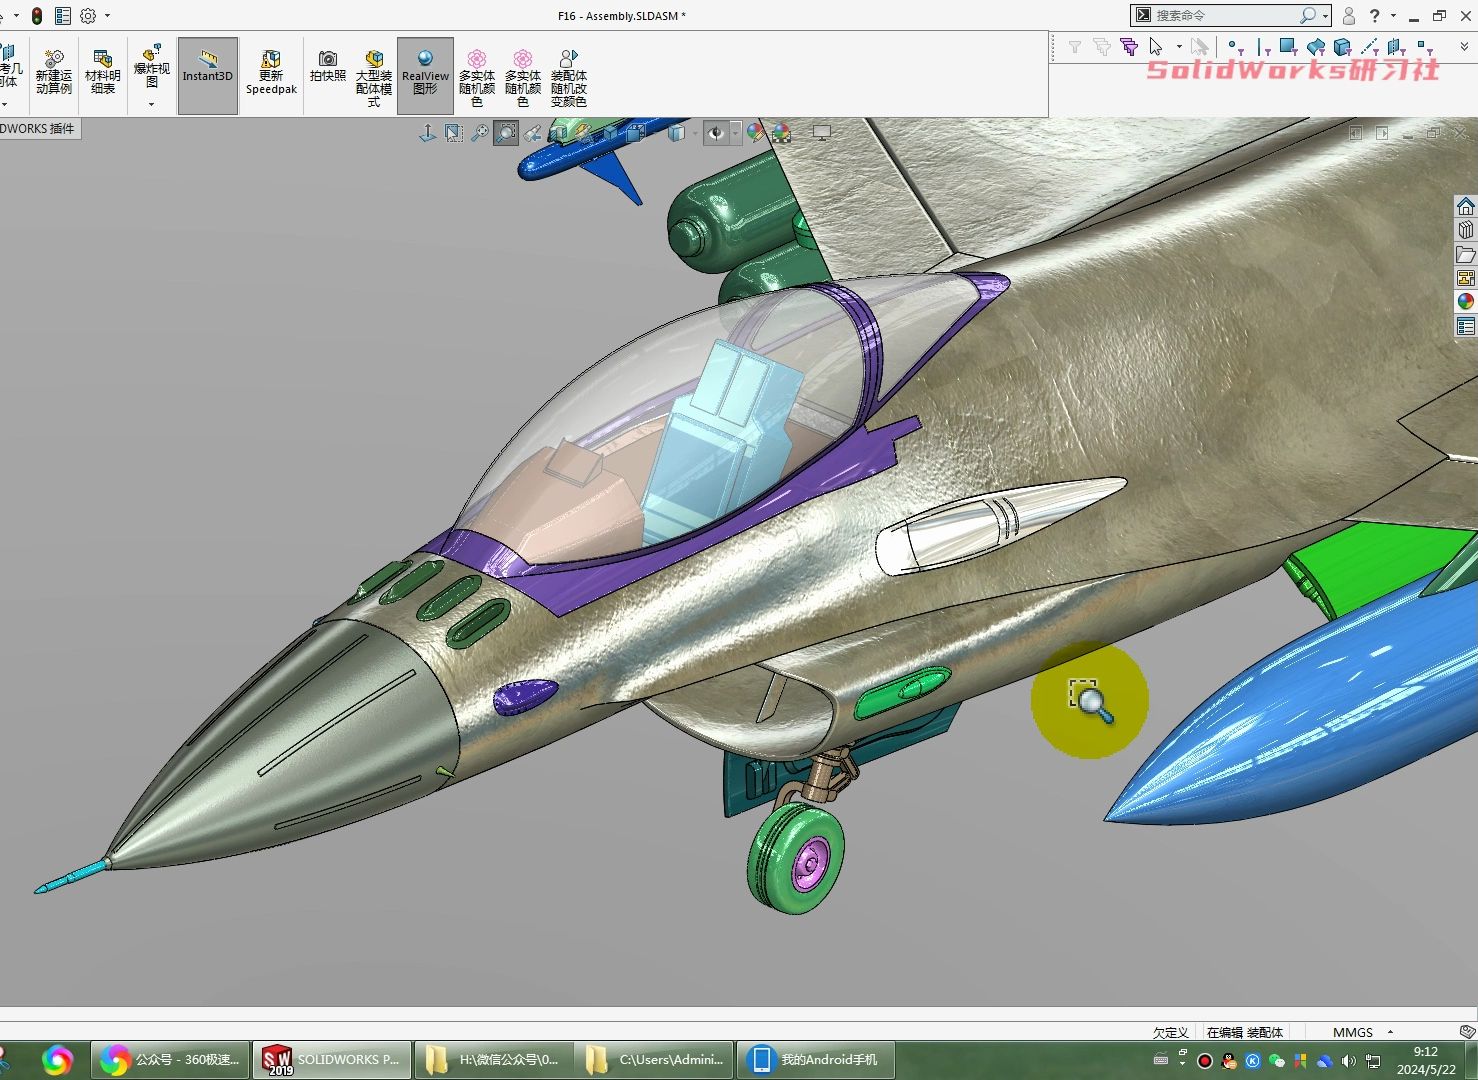Open the Custom Properties tab in task pane
Screen dimensions: 1478x1080
[x=1465, y=326]
